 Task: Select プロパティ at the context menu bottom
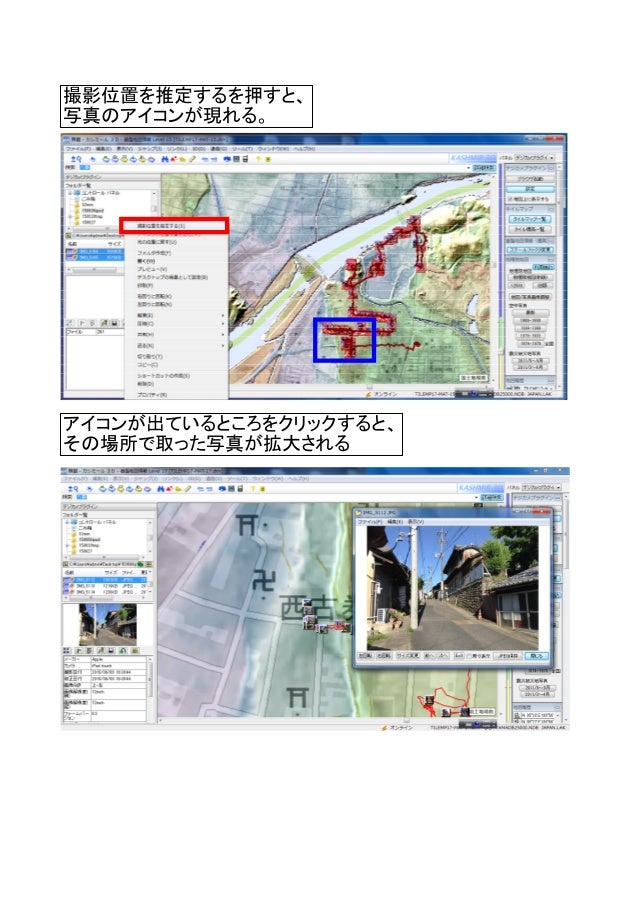[151, 395]
